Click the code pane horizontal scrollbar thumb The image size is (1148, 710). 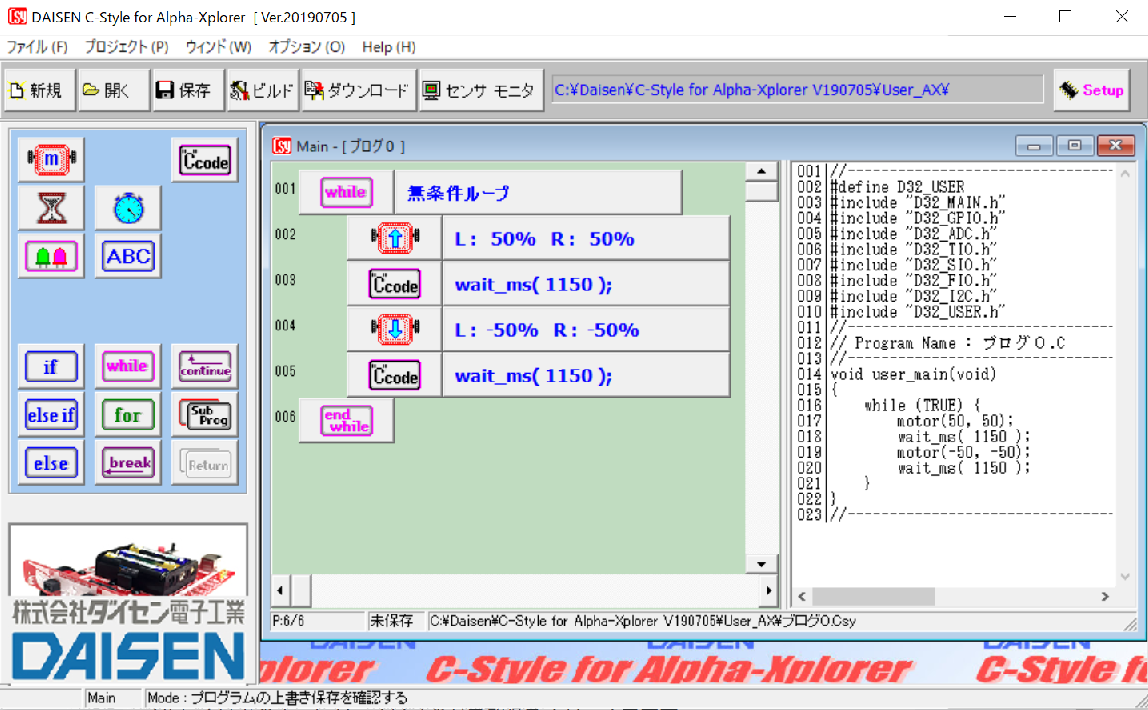873,597
